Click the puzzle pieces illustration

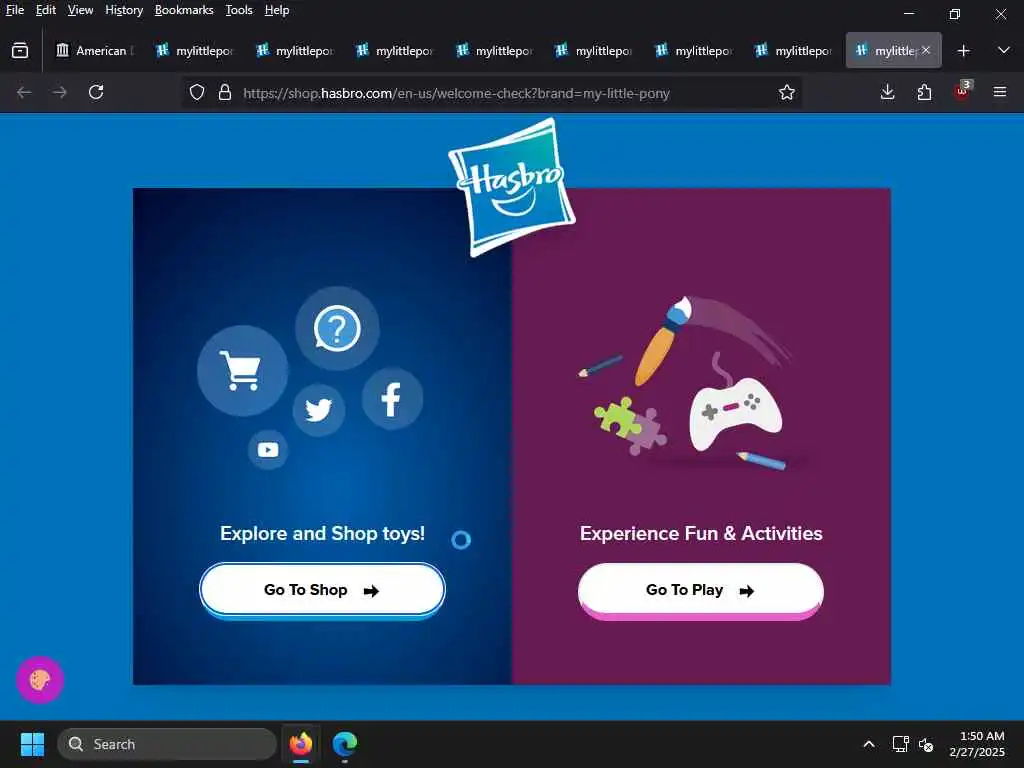[630, 425]
